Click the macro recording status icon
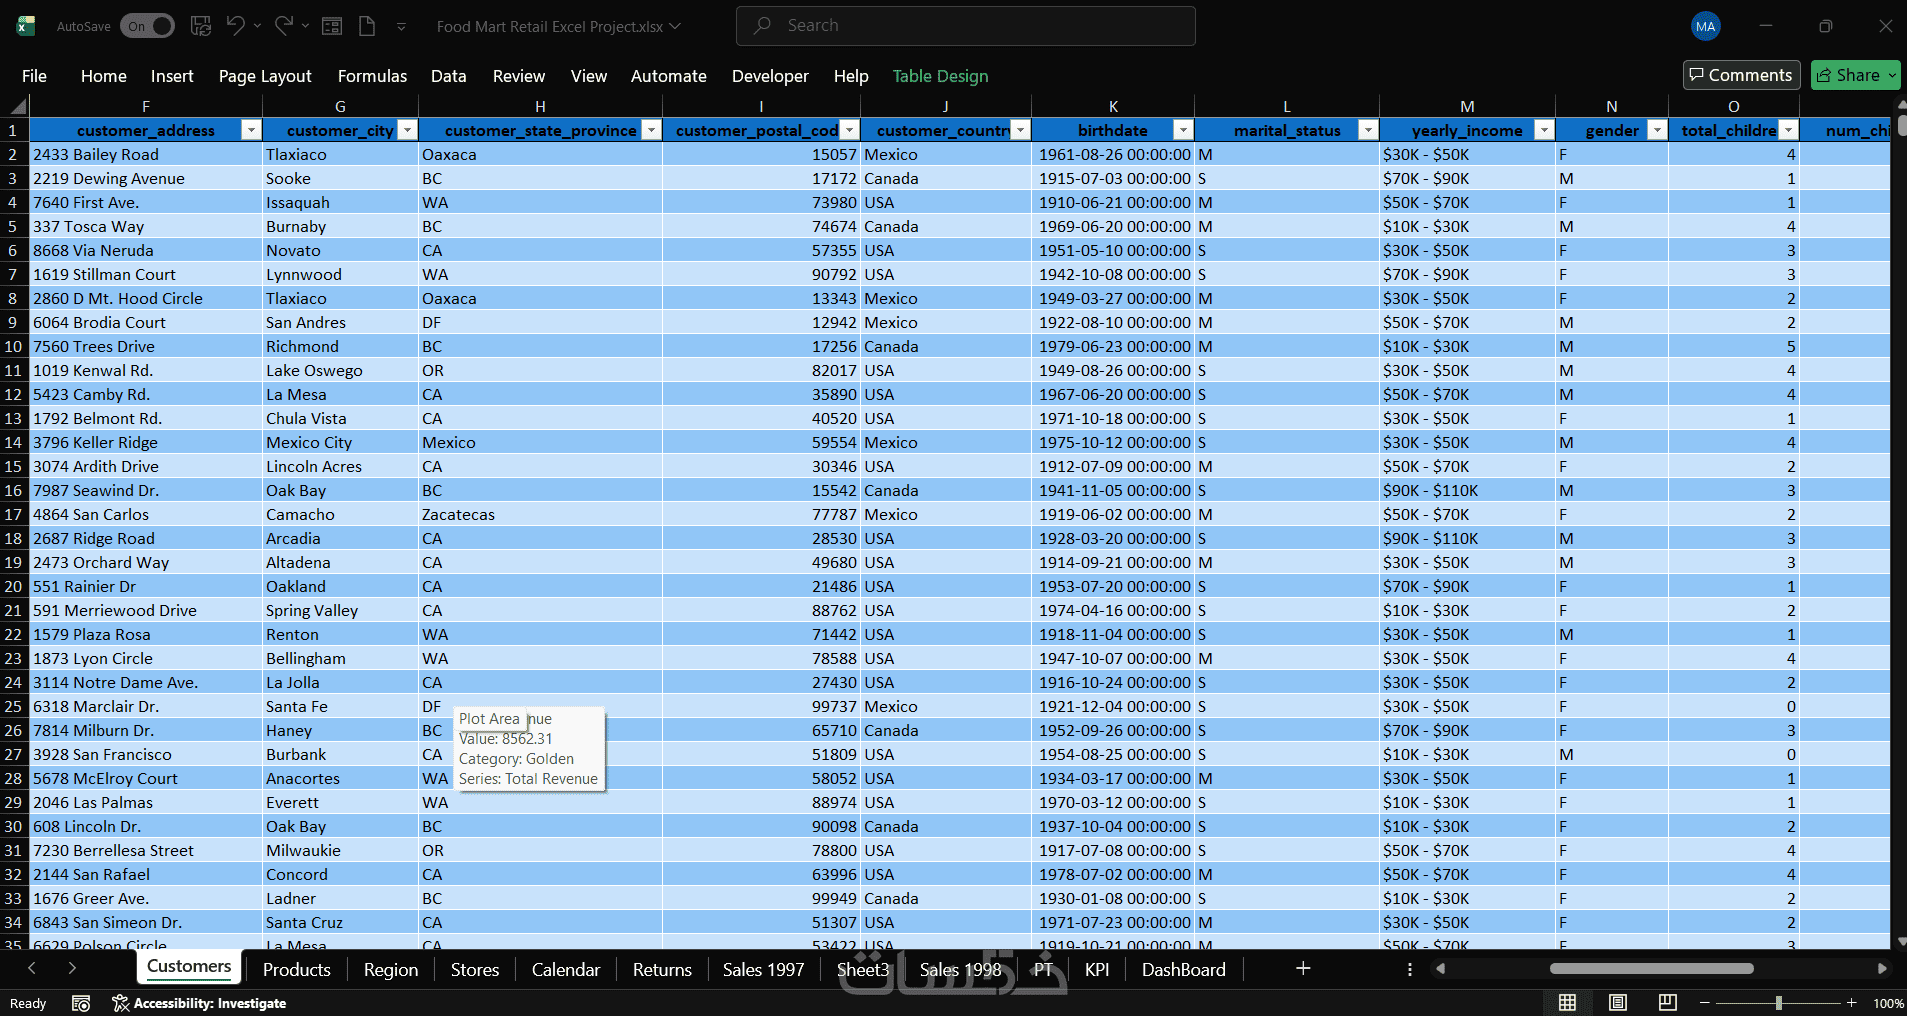The width and height of the screenshot is (1907, 1016). point(81,1003)
